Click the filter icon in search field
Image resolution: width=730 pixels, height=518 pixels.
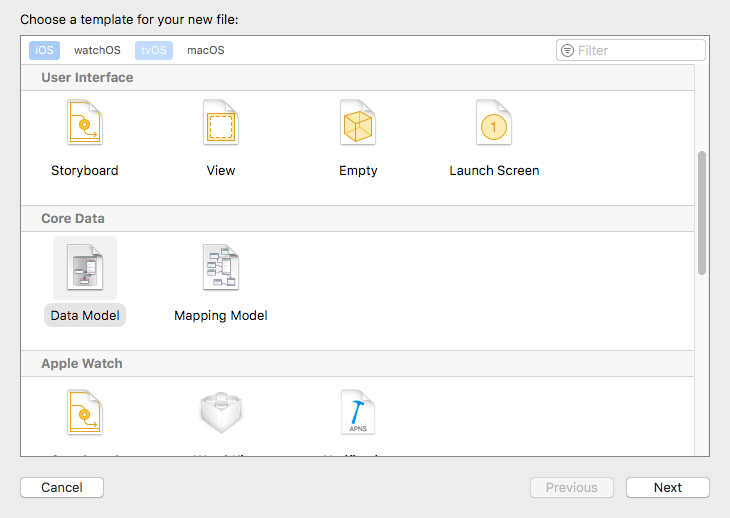pyautogui.click(x=568, y=50)
